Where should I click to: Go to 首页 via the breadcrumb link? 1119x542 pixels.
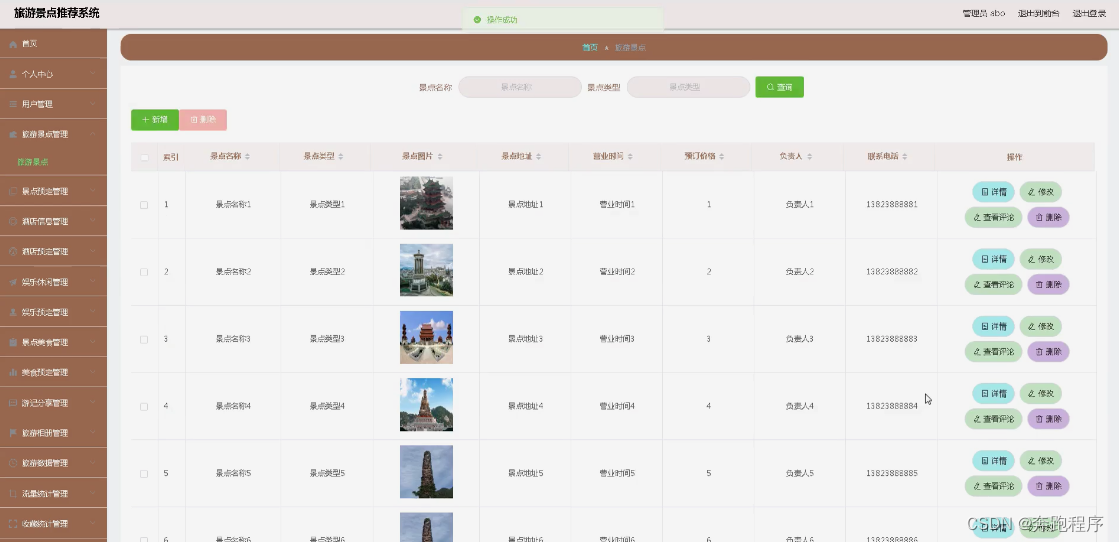click(589, 47)
